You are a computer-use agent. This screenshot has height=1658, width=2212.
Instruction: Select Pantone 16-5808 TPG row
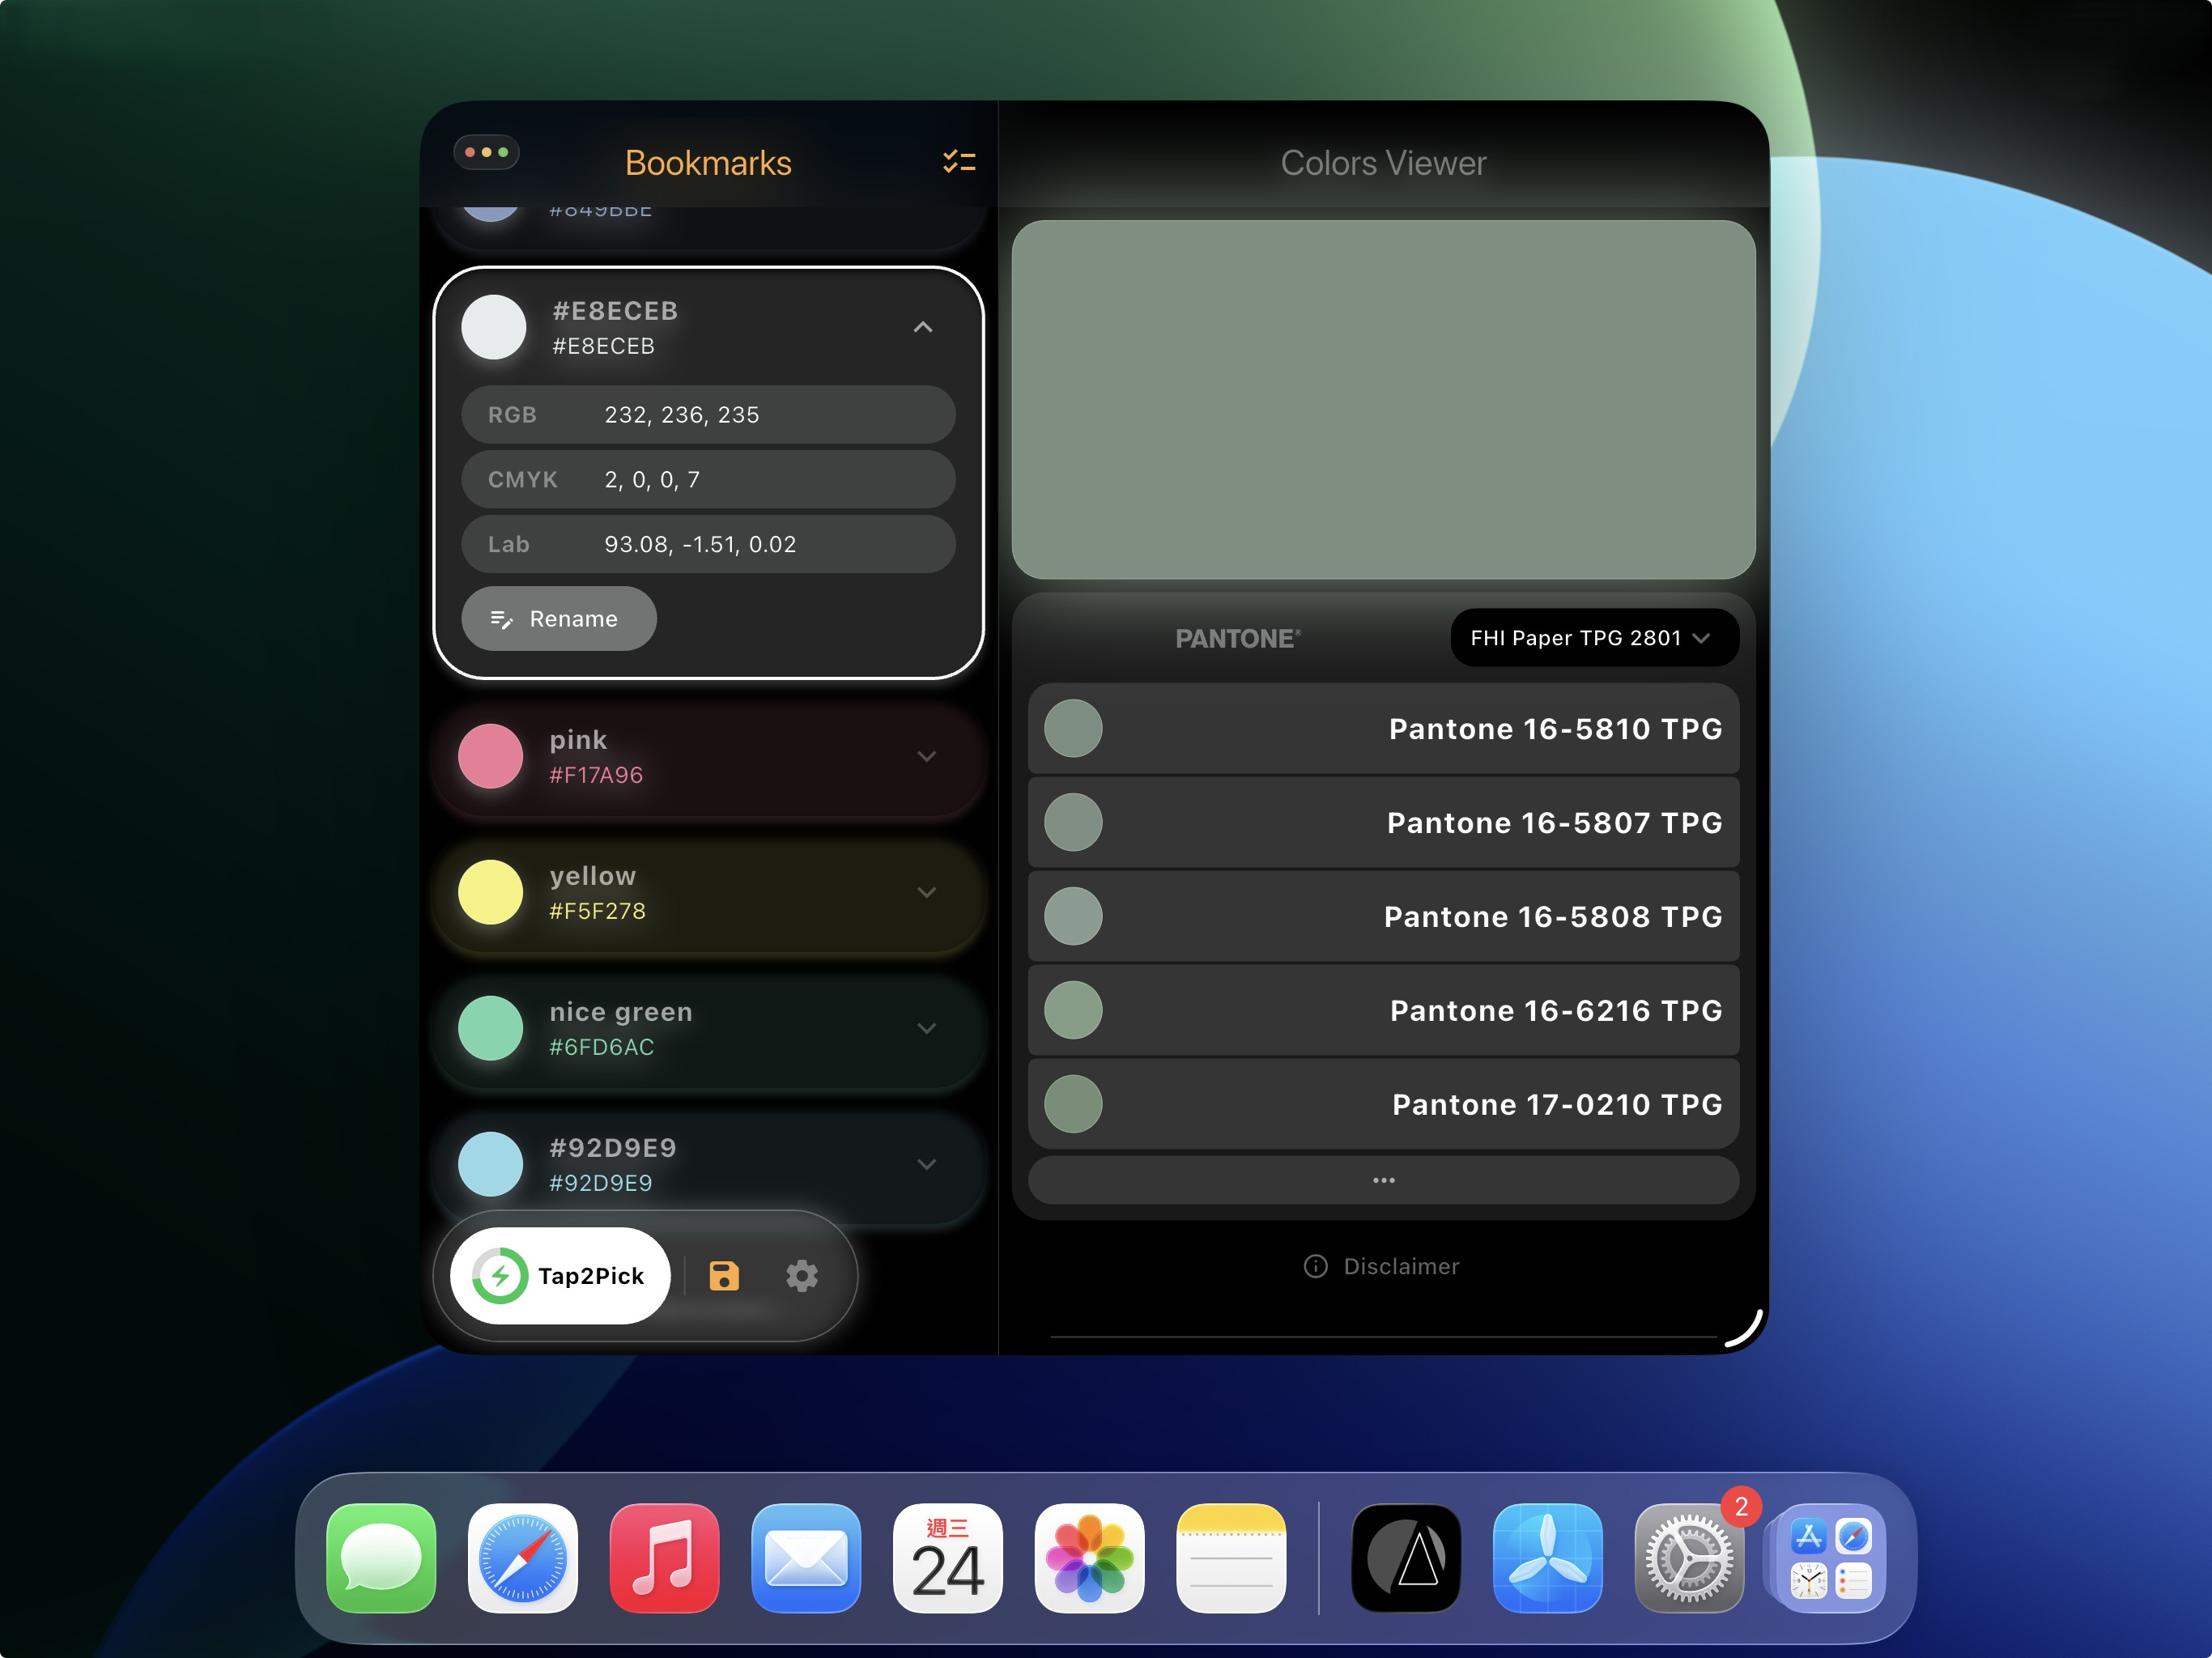click(x=1384, y=916)
